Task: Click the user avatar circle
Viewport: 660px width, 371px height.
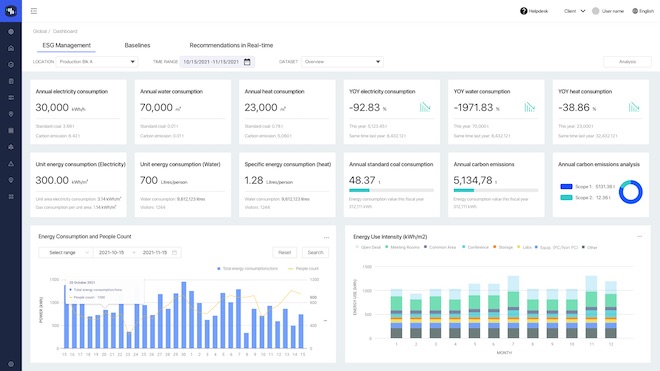Action: (x=596, y=11)
